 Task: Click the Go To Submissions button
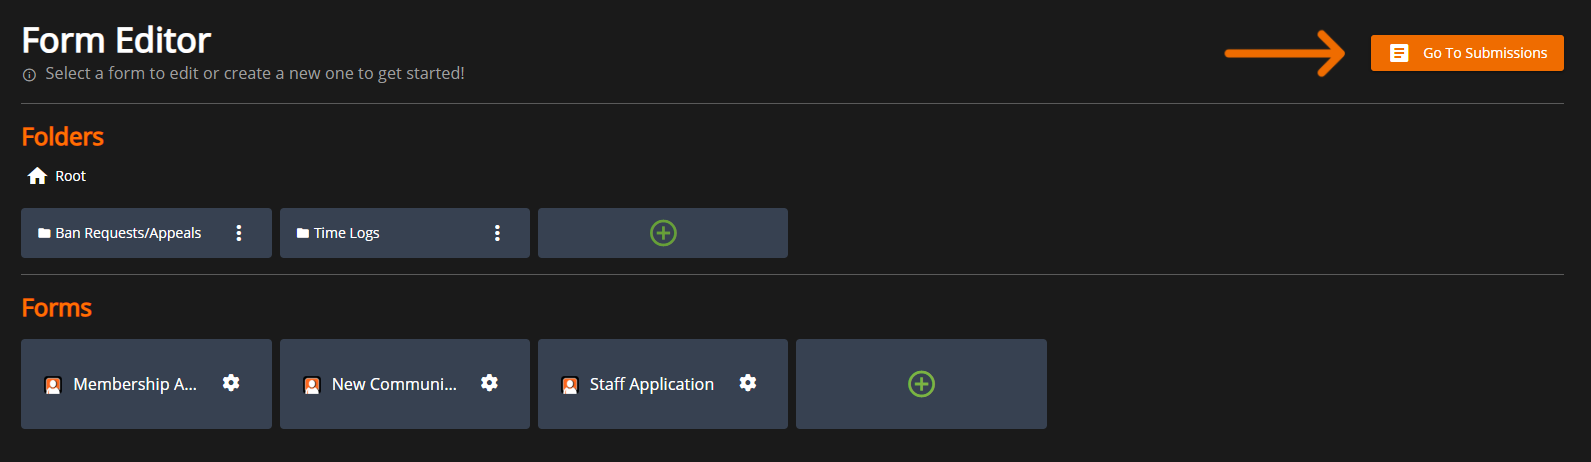tap(1466, 53)
